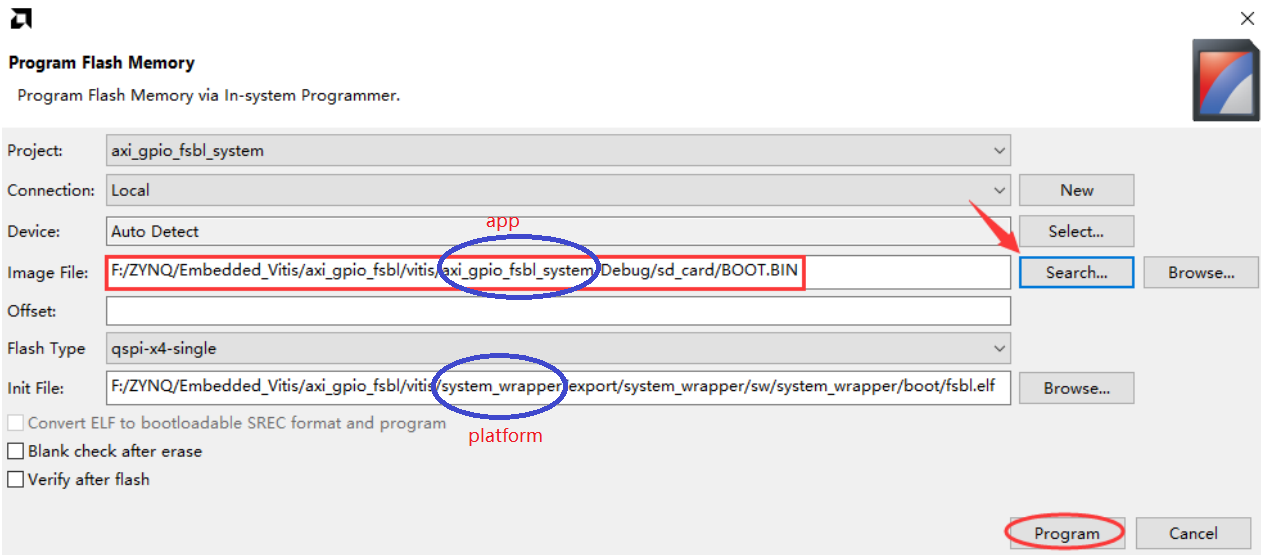Click the 'Image File:' label
Image resolution: width=1261 pixels, height=555 pixels.
coord(48,272)
